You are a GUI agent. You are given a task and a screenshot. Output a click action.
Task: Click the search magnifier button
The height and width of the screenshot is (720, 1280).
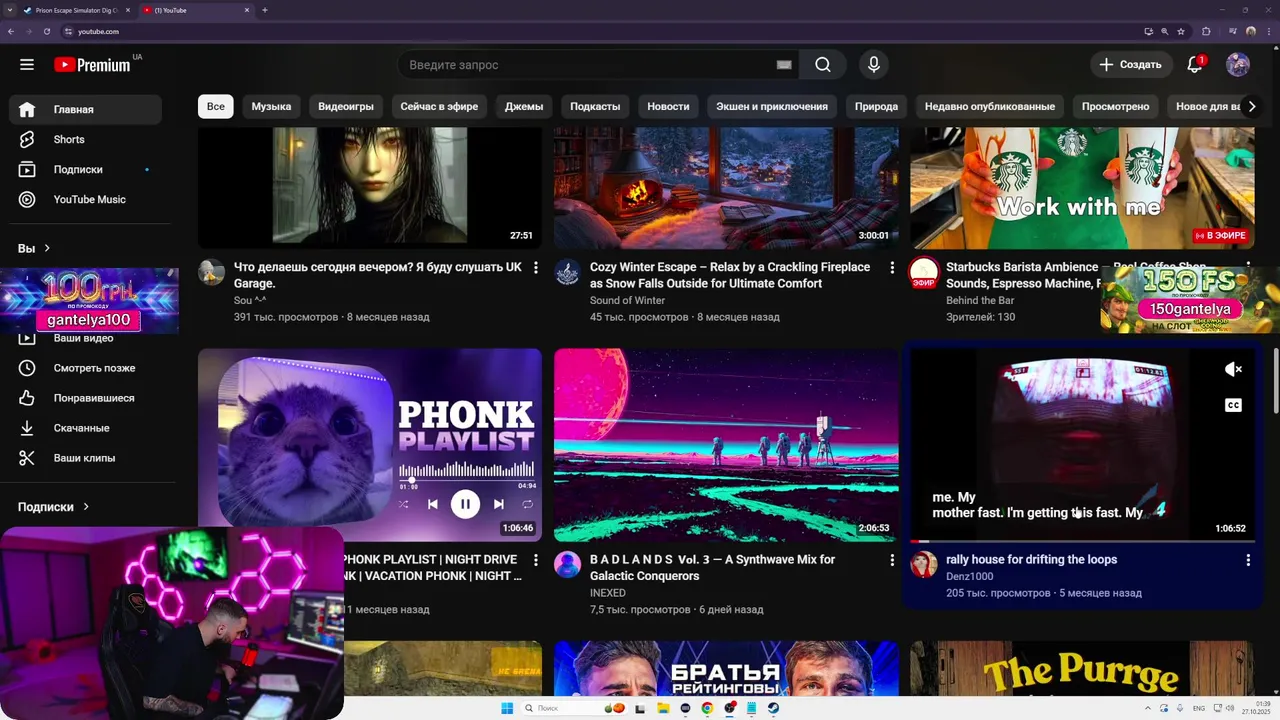pyautogui.click(x=823, y=65)
